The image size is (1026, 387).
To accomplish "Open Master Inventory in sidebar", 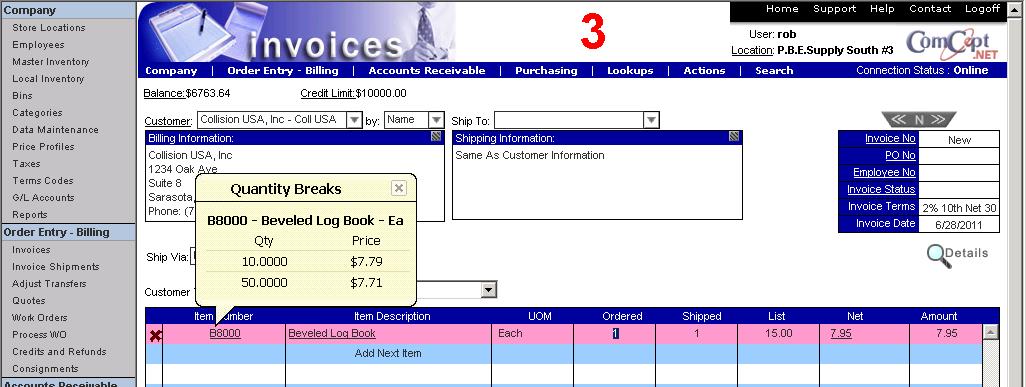I will point(50,62).
